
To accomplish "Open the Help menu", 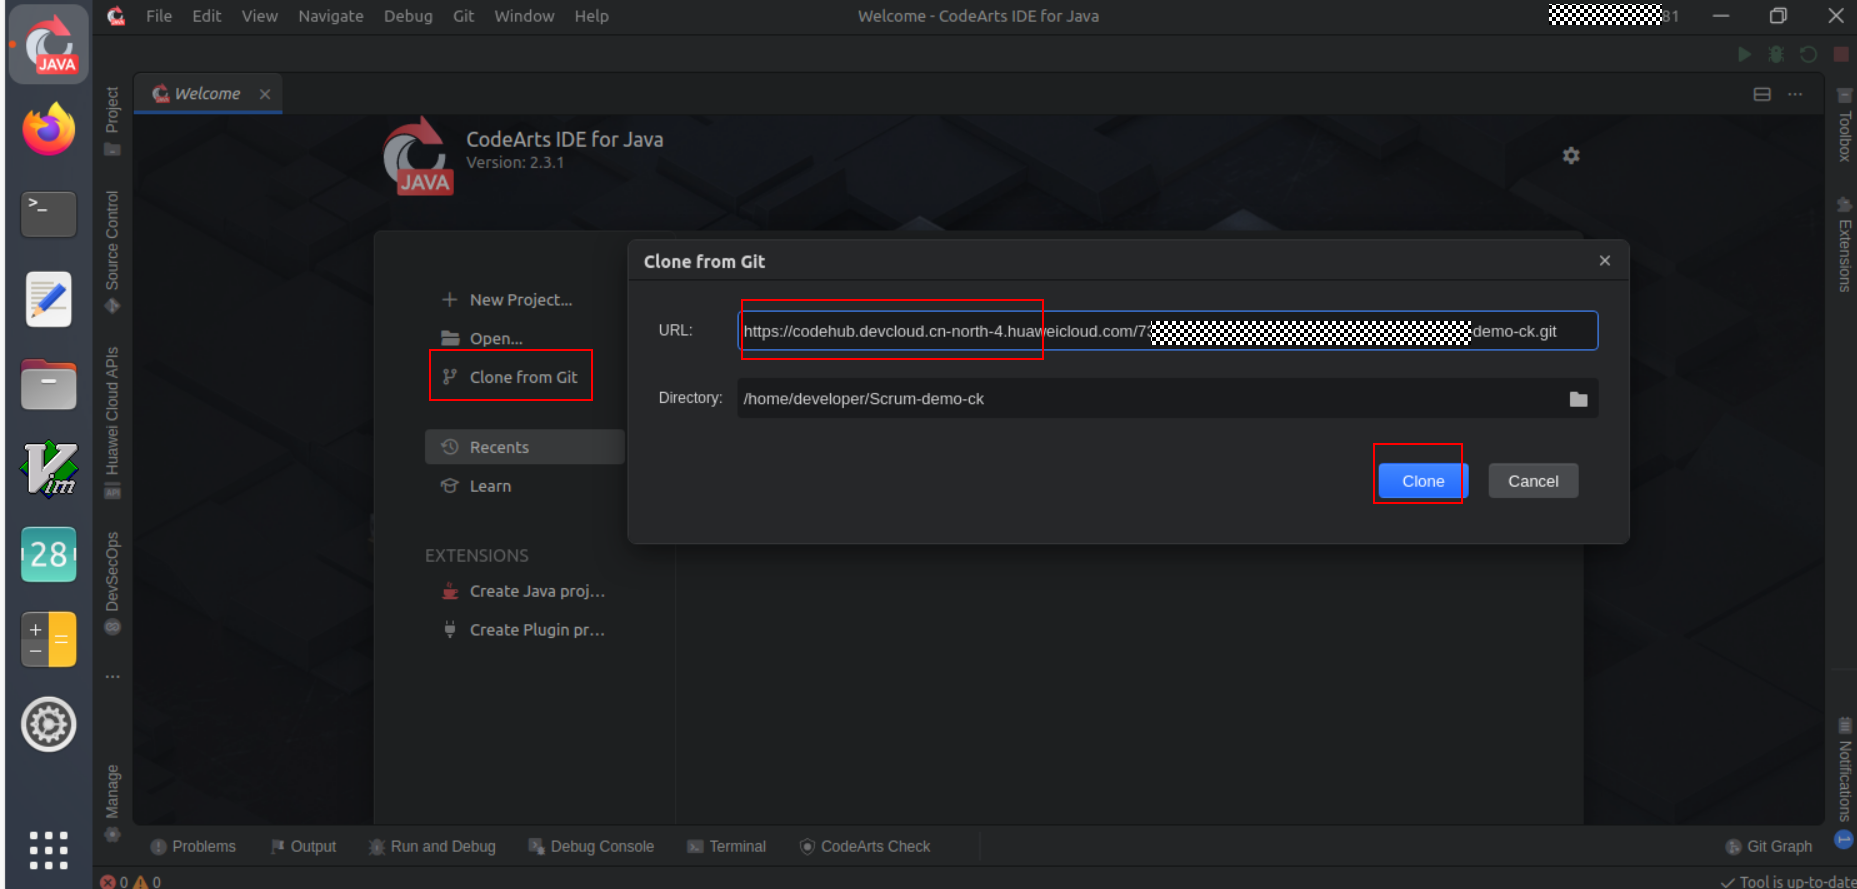I will (591, 16).
